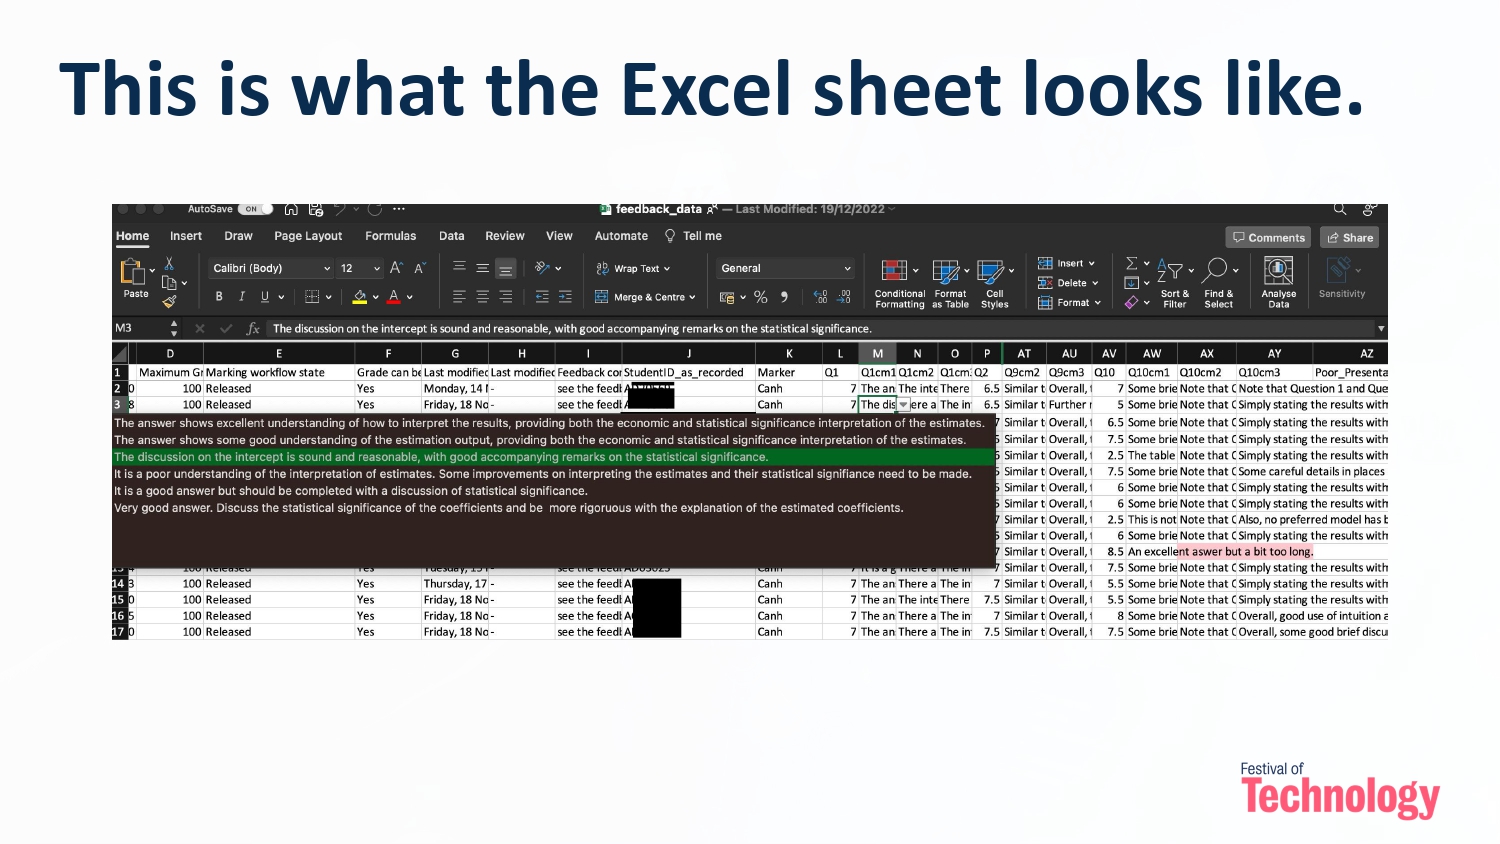Switch to the Review tab
Viewport: 1500px width, 844px height.
[505, 236]
